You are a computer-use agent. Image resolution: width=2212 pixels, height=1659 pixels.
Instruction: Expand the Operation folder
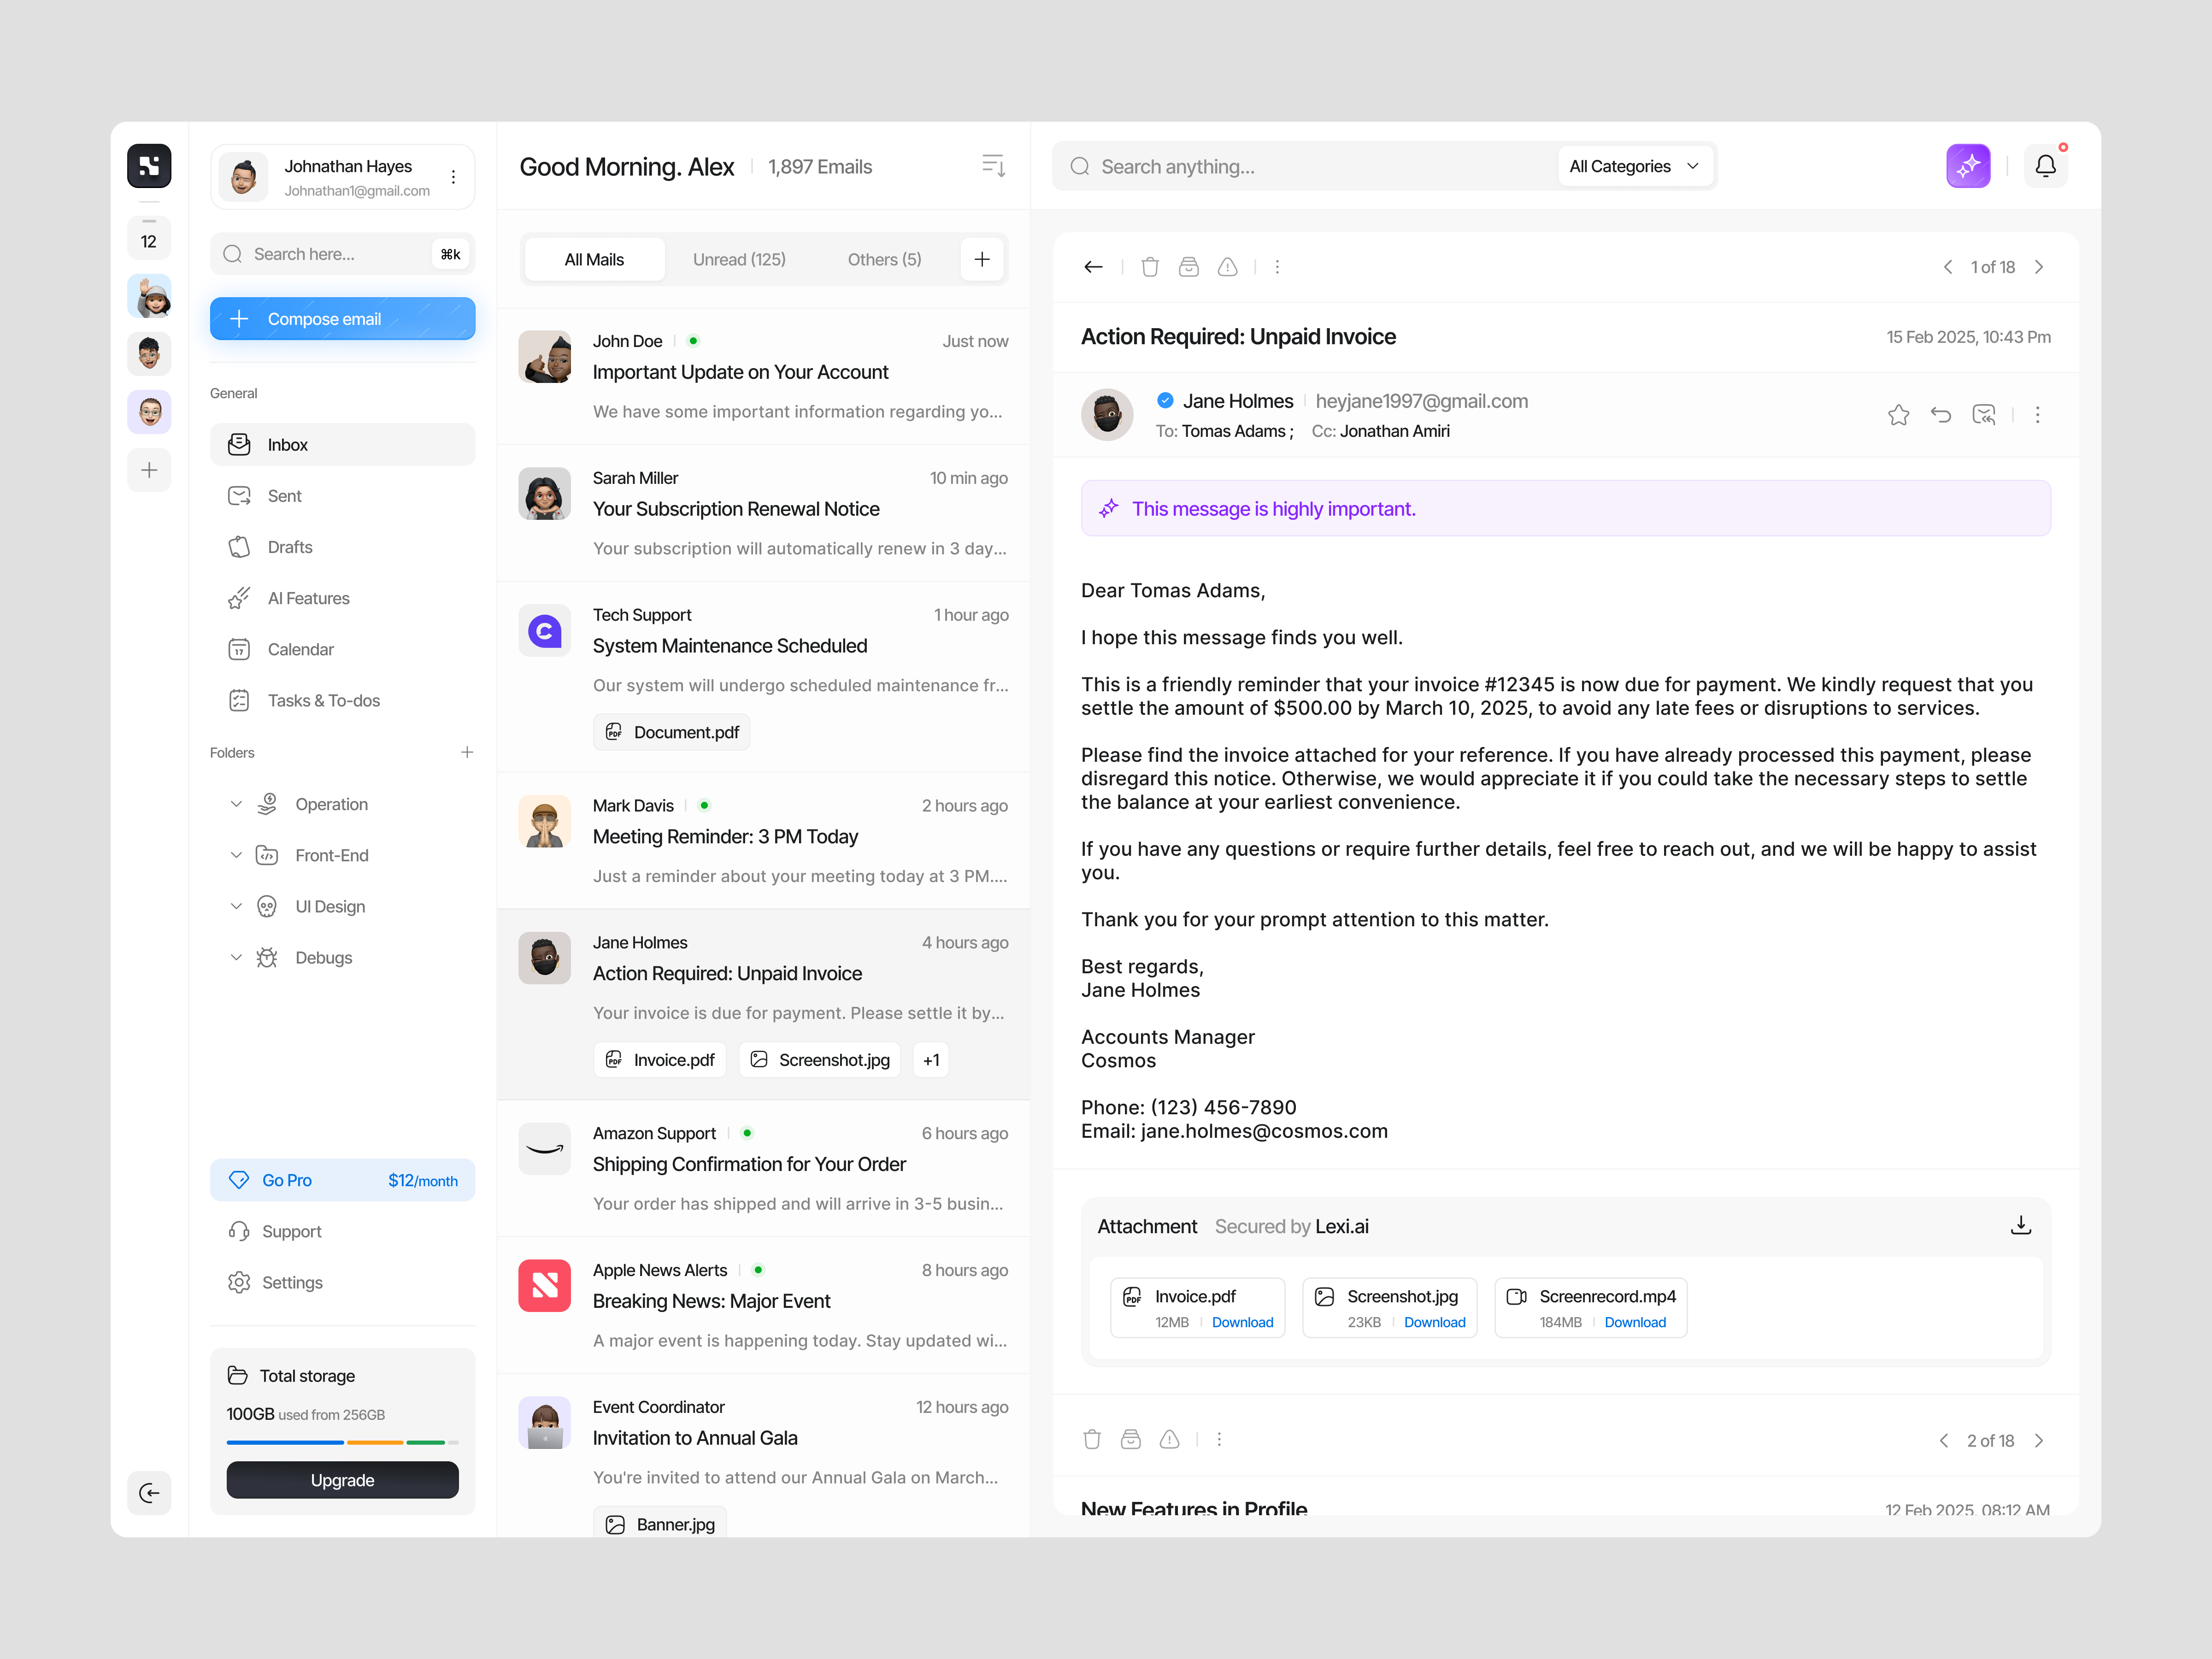(x=236, y=804)
